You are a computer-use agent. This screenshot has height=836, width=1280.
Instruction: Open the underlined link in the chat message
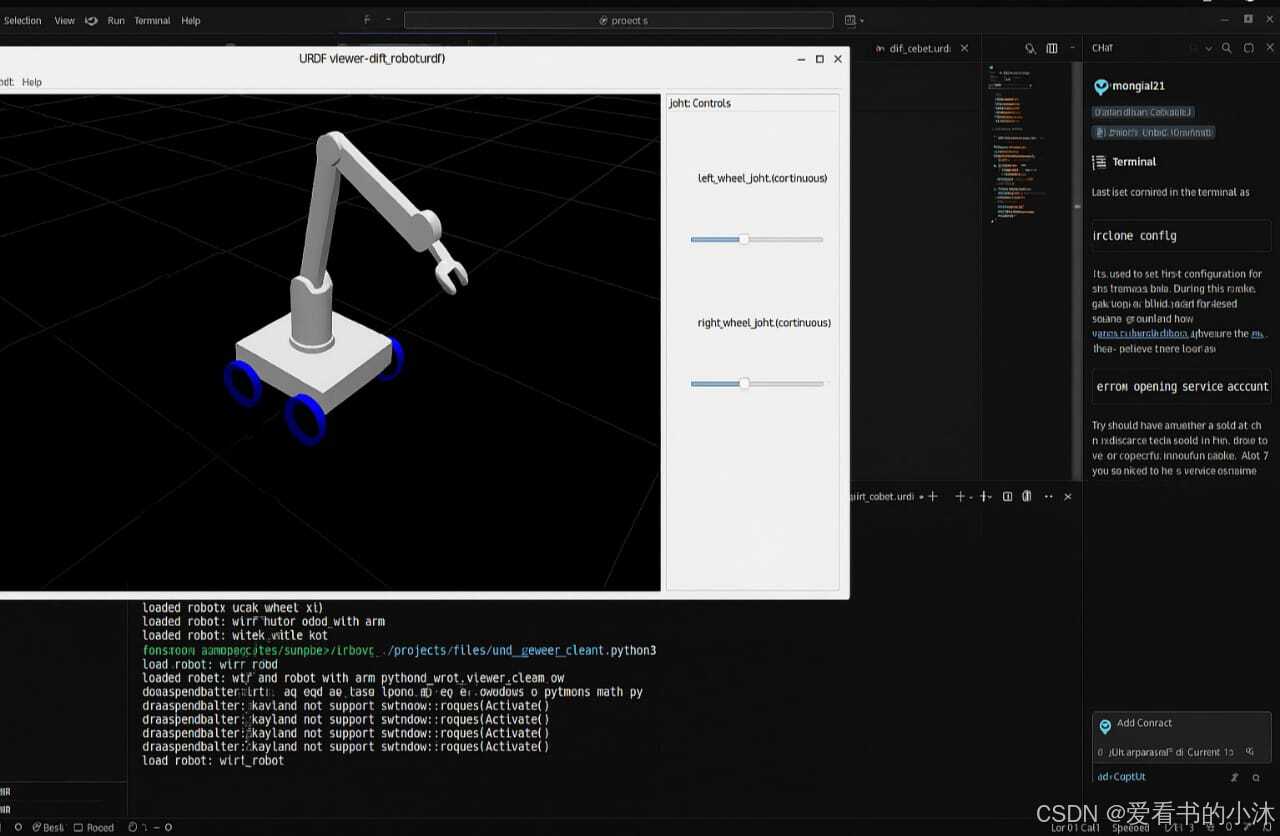click(1140, 334)
